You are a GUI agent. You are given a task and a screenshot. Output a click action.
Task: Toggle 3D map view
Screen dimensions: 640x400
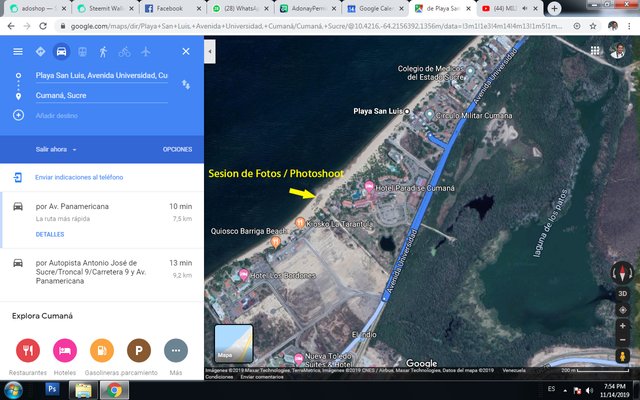coord(622,293)
